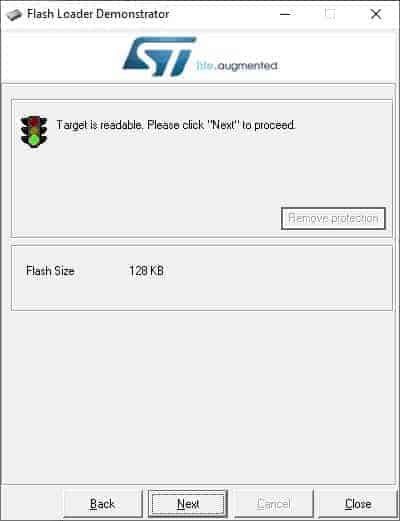Image resolution: width=400 pixels, height=521 pixels.
Task: Click the greyed-out maximize window icon
Action: point(330,14)
